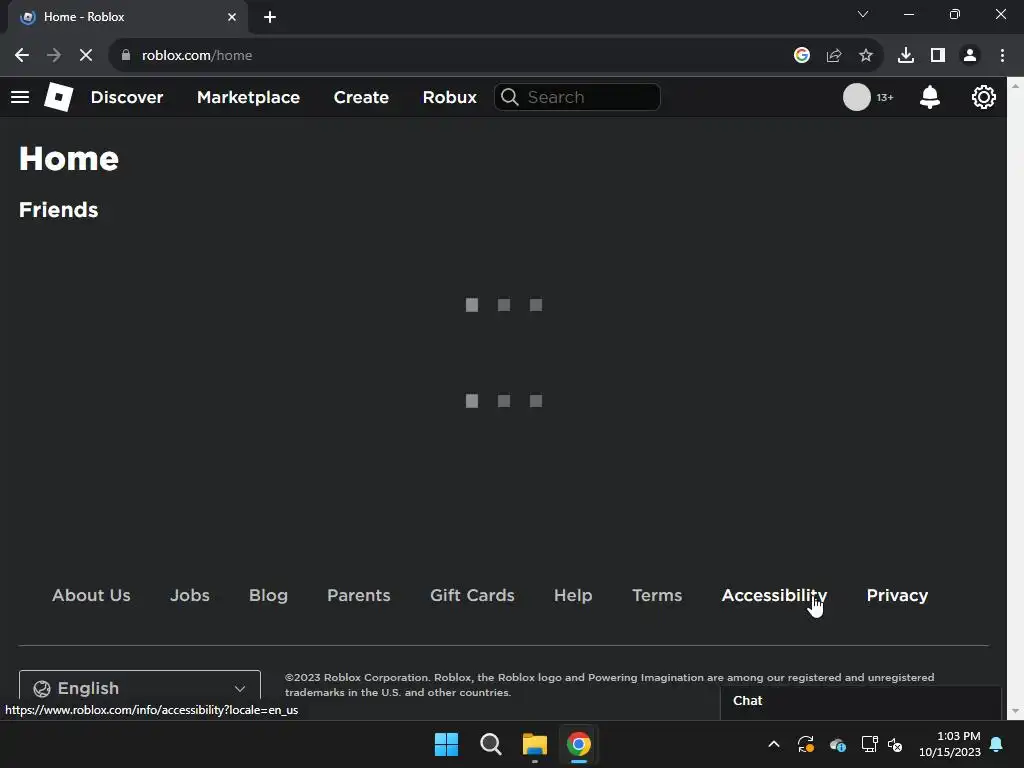Image resolution: width=1024 pixels, height=768 pixels.
Task: Open the Marketplace page
Action: point(248,97)
